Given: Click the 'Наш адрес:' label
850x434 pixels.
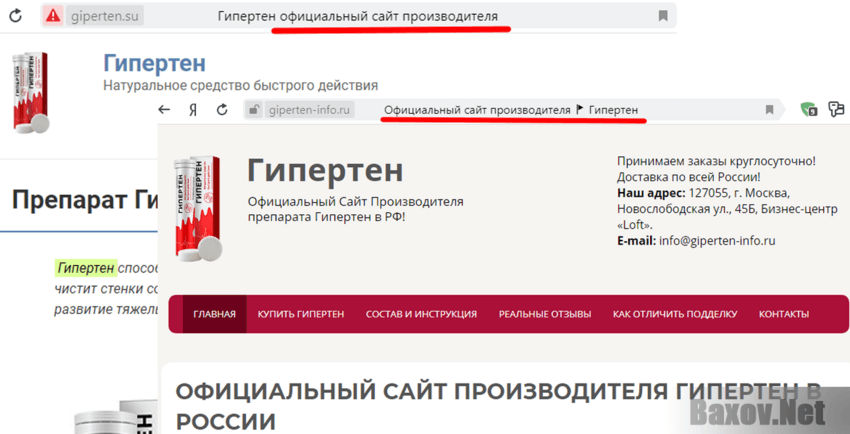Looking at the screenshot, I should pos(651,193).
